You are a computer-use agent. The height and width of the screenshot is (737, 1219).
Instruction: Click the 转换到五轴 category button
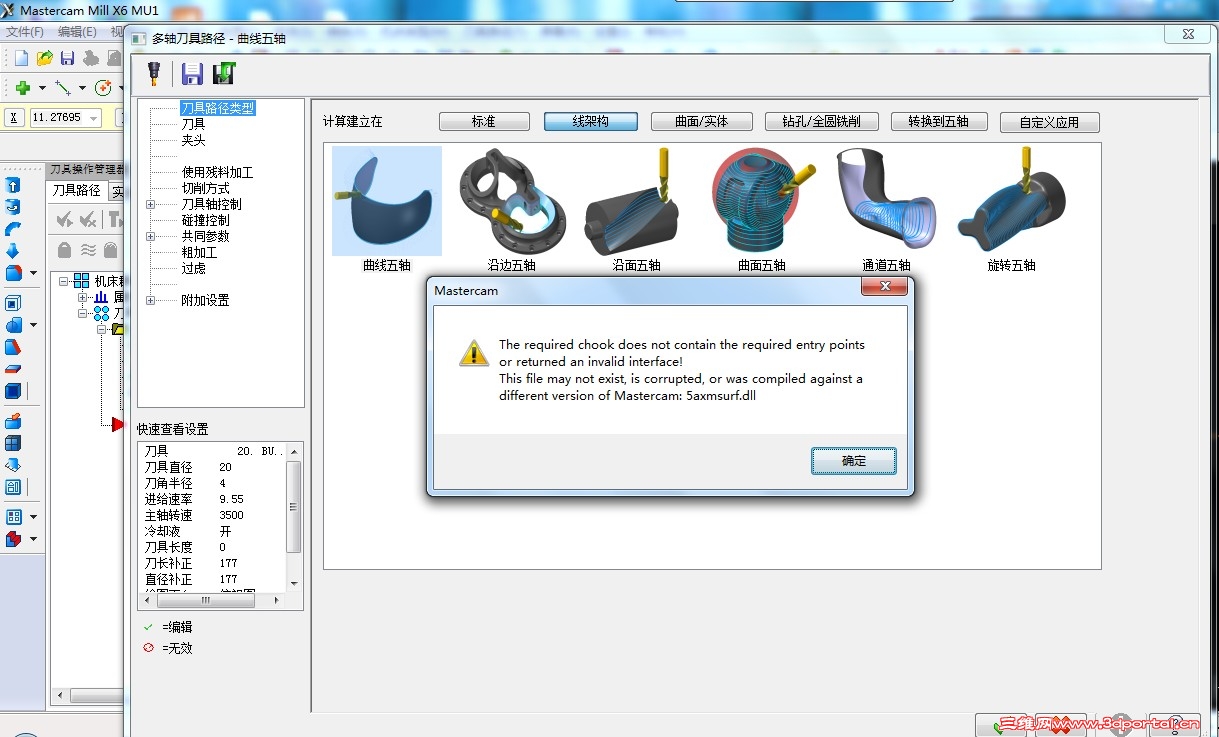939,121
